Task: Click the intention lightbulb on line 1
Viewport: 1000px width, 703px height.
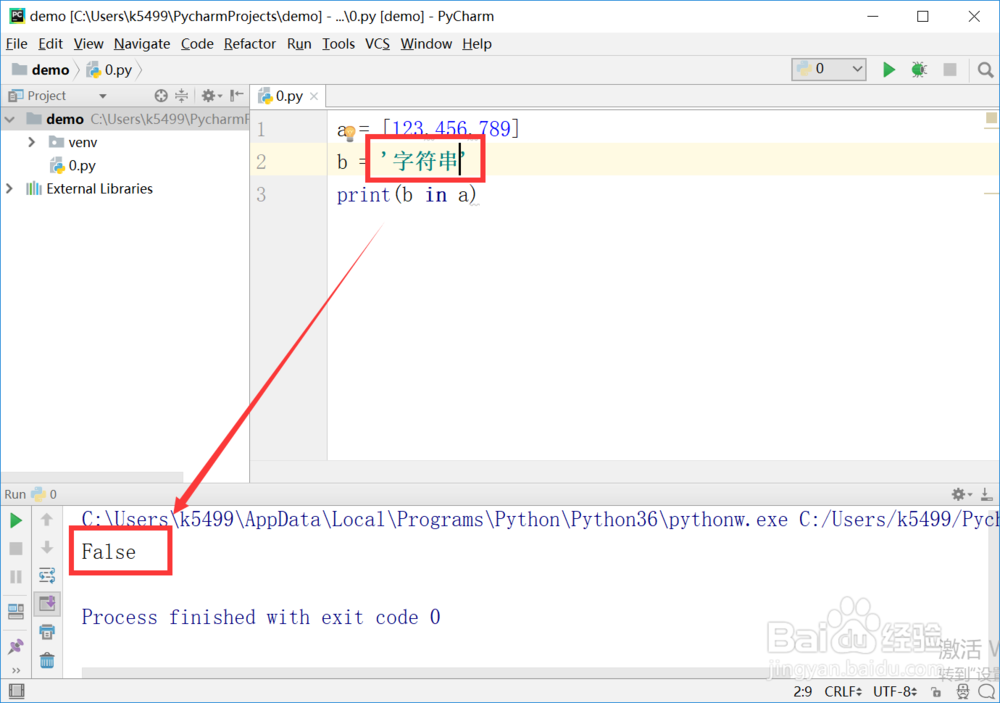Action: point(349,134)
